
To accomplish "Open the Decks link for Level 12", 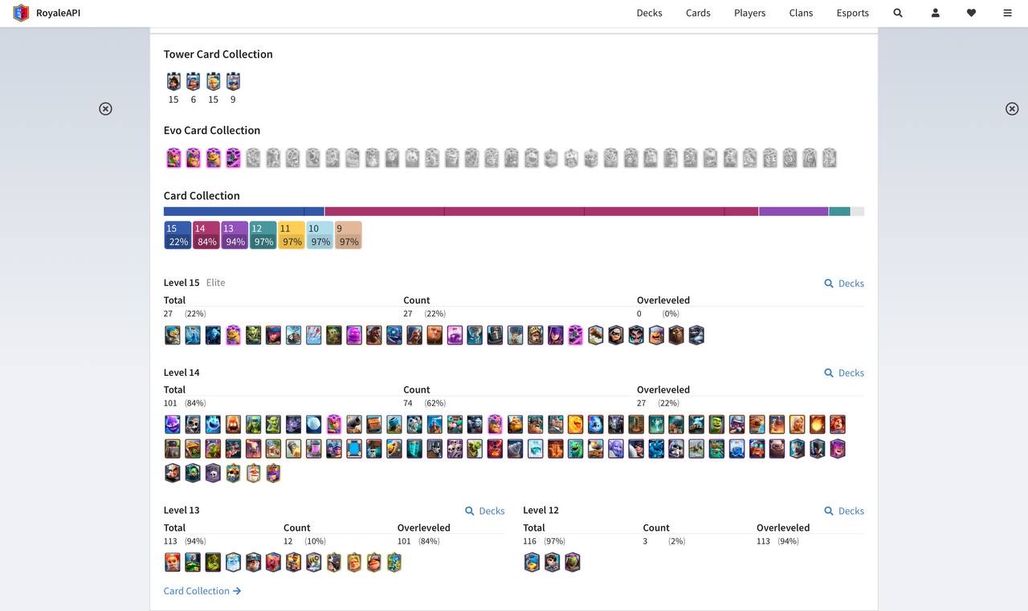I will pyautogui.click(x=844, y=511).
